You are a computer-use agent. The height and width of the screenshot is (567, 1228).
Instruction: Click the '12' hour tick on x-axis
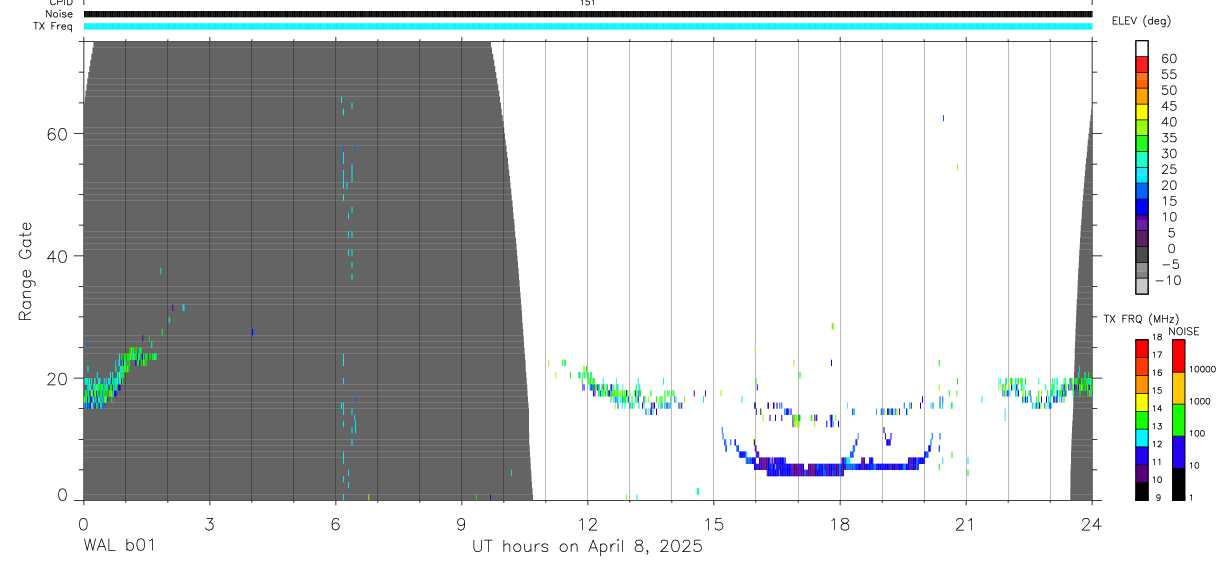click(587, 524)
